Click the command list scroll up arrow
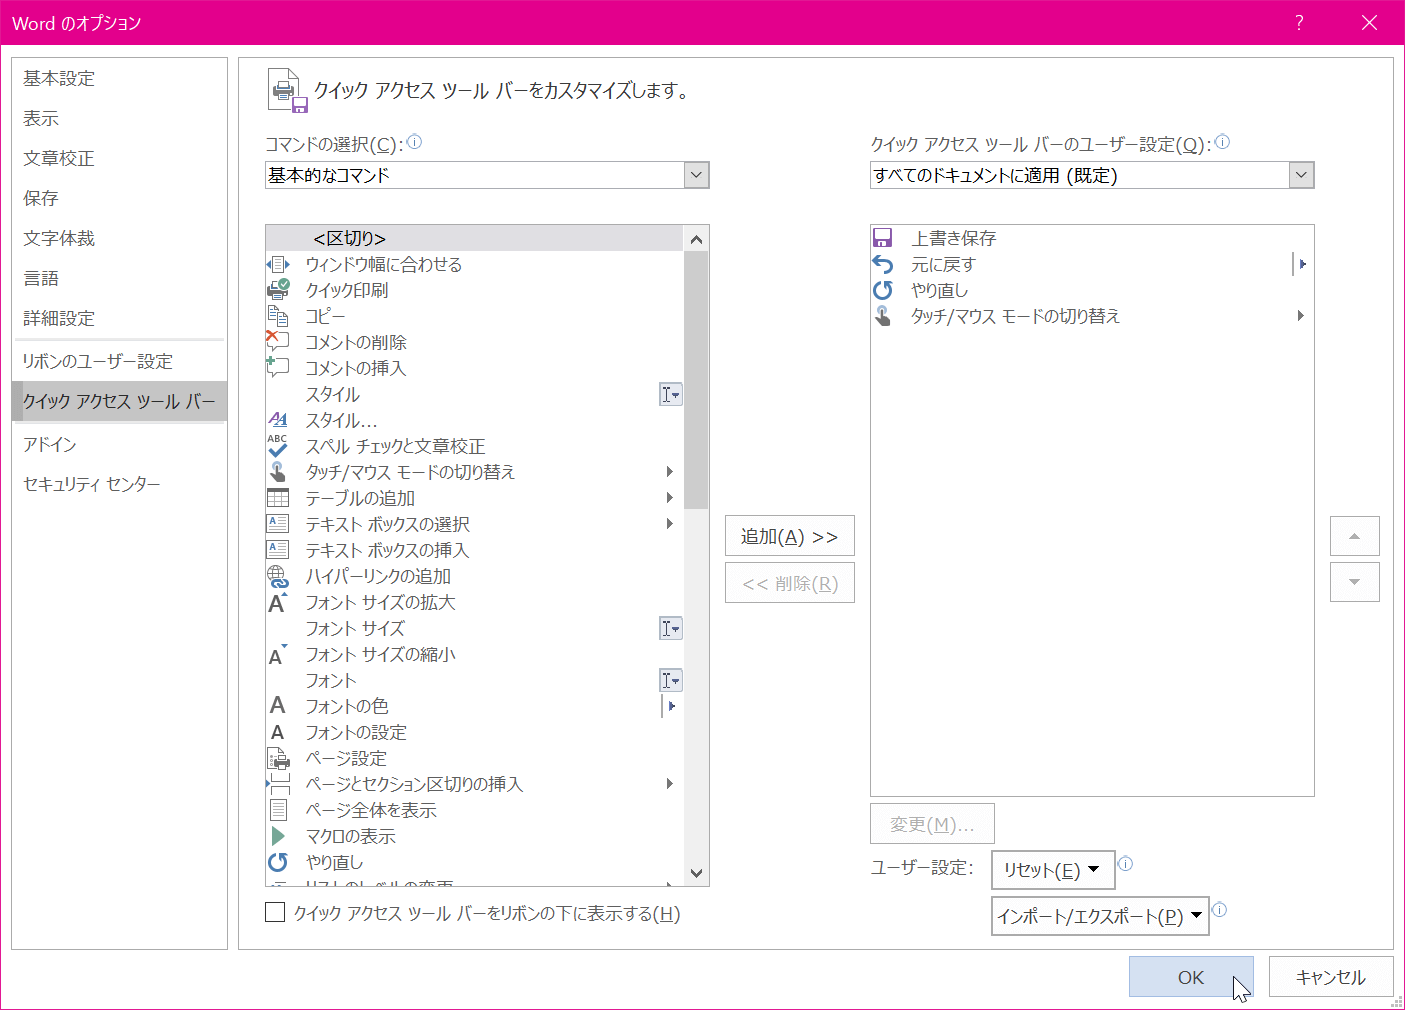This screenshot has width=1405, height=1010. [697, 239]
